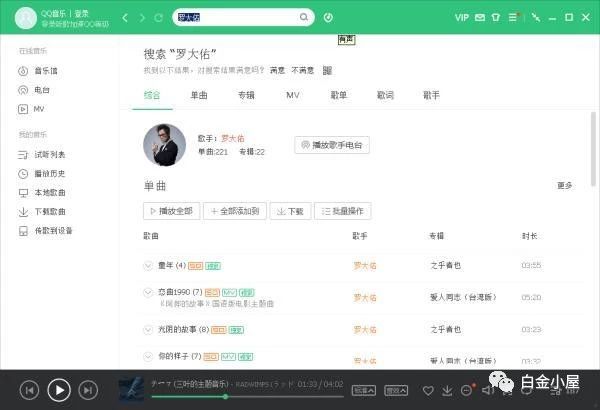Click the results vertical scrollbar
Image resolution: width=600 pixels, height=410 pixels.
click(593, 149)
